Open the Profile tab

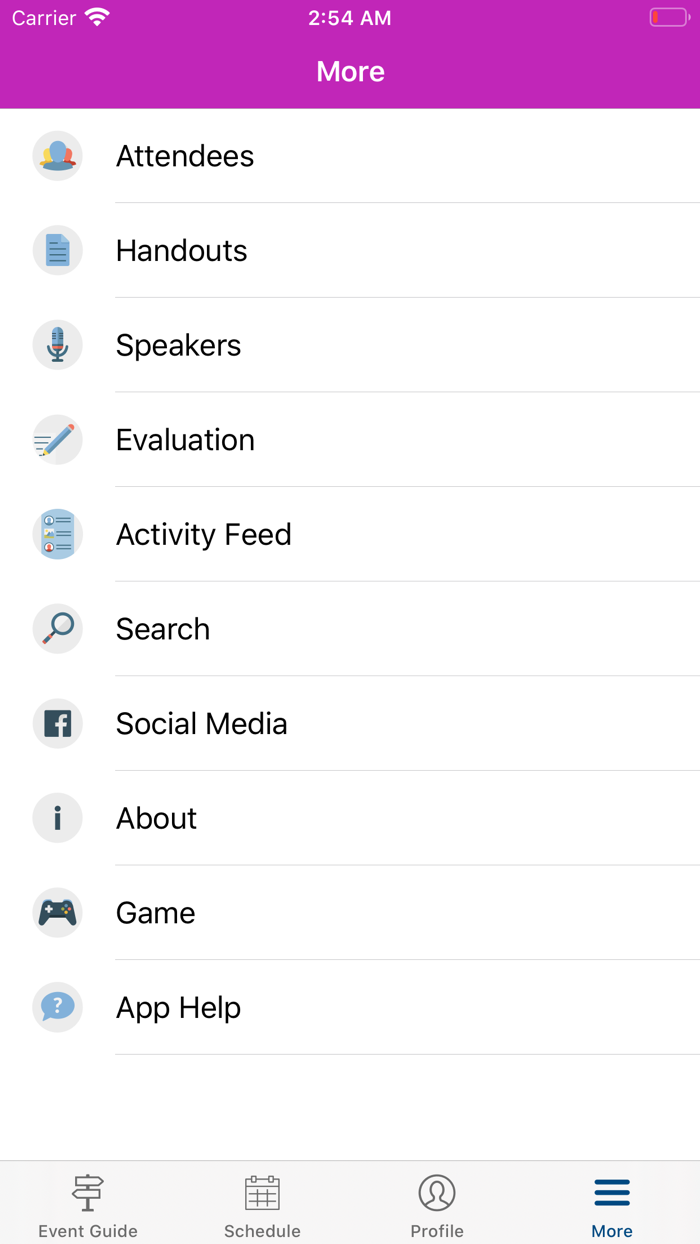(x=437, y=1205)
